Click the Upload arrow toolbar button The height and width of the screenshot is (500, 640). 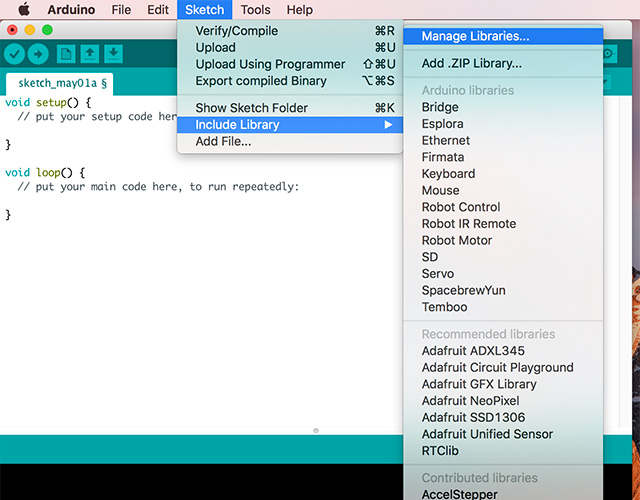39,54
